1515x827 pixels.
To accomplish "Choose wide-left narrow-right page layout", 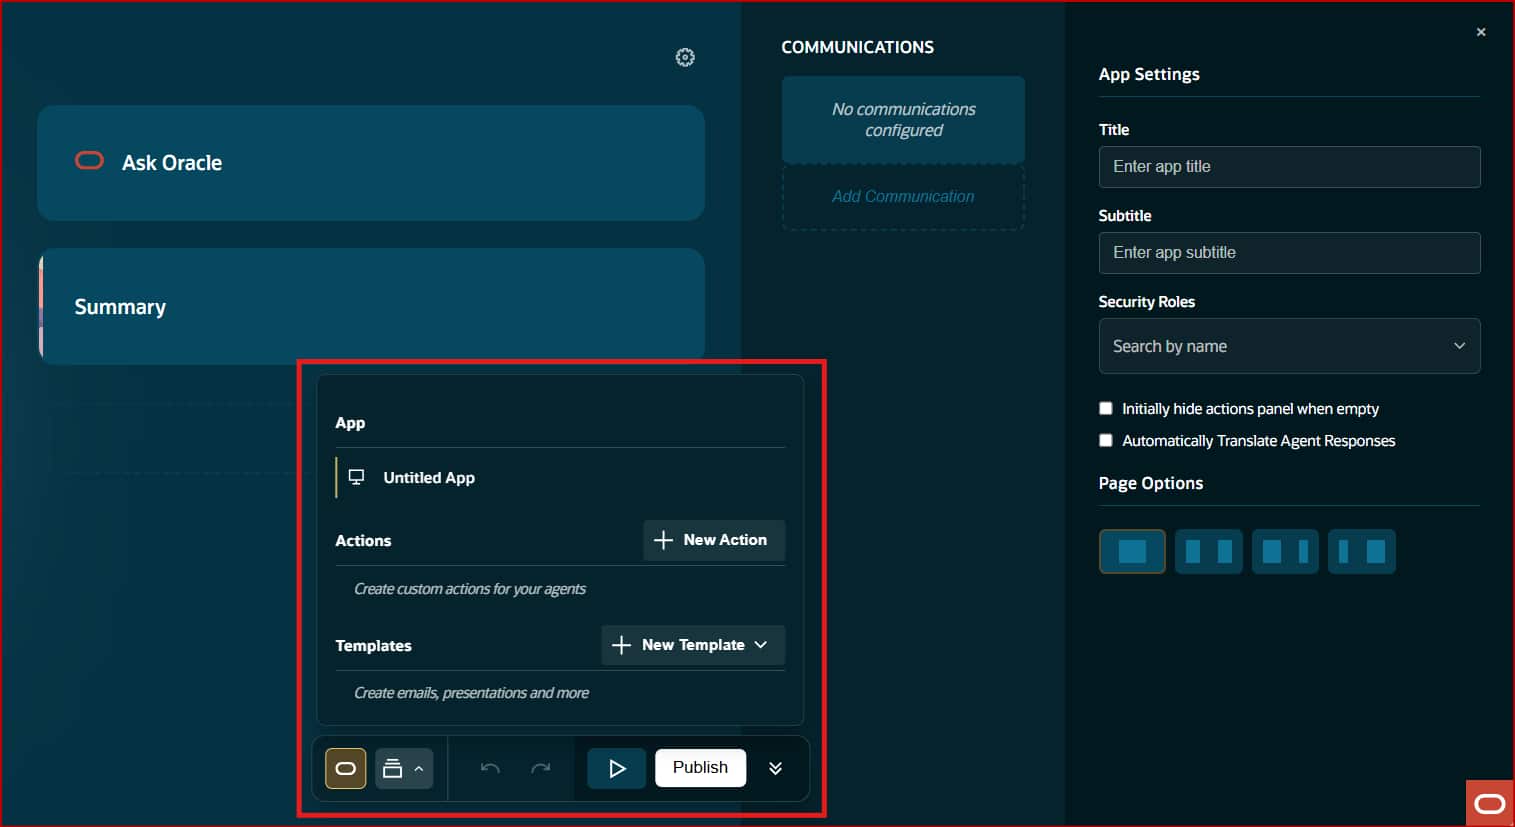I will click(1285, 551).
